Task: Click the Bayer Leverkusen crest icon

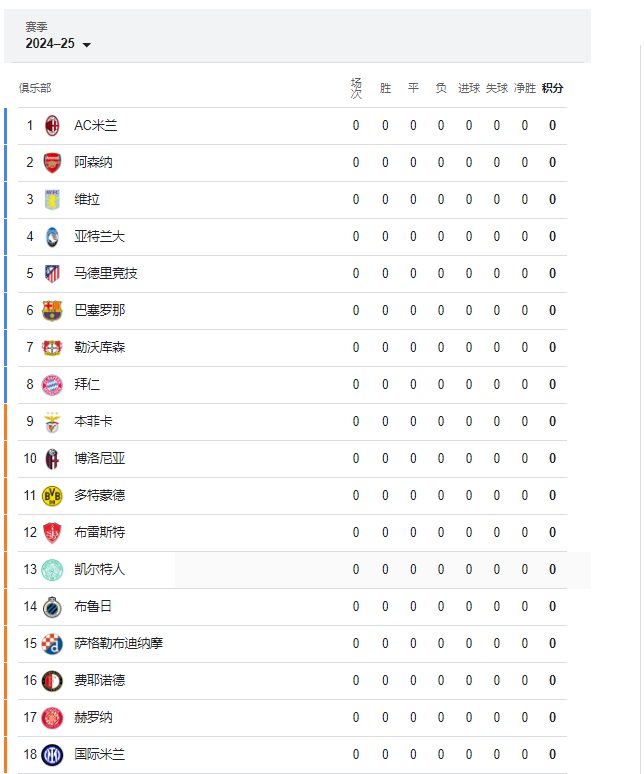Action: pyautogui.click(x=52, y=348)
